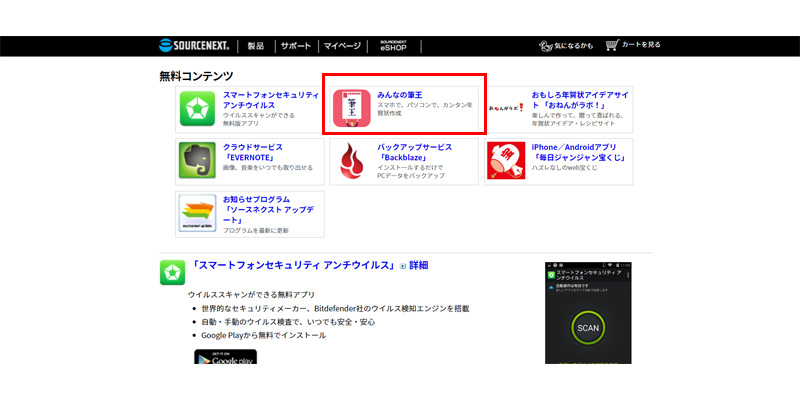Open バックアップサービス「Backblaze」 link

(414, 152)
